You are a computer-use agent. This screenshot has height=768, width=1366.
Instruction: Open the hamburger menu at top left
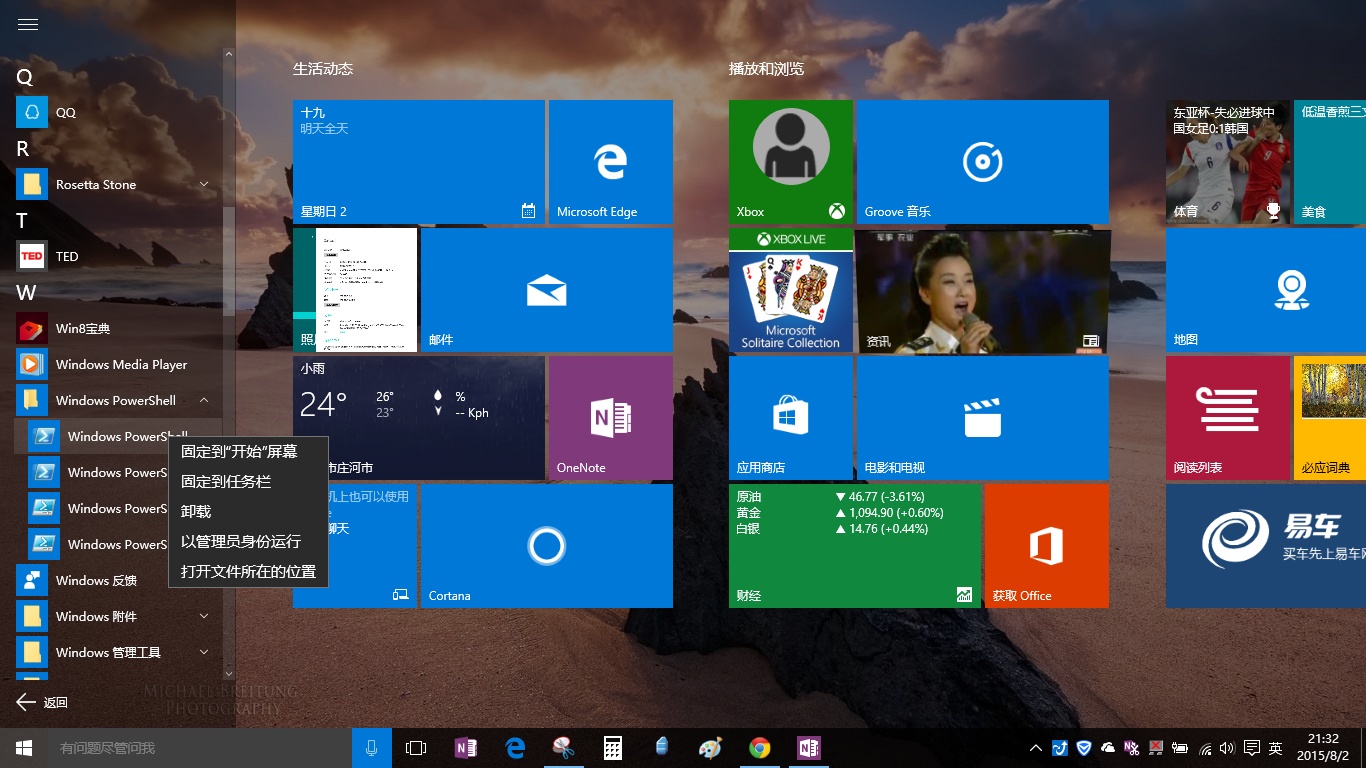pyautogui.click(x=28, y=25)
